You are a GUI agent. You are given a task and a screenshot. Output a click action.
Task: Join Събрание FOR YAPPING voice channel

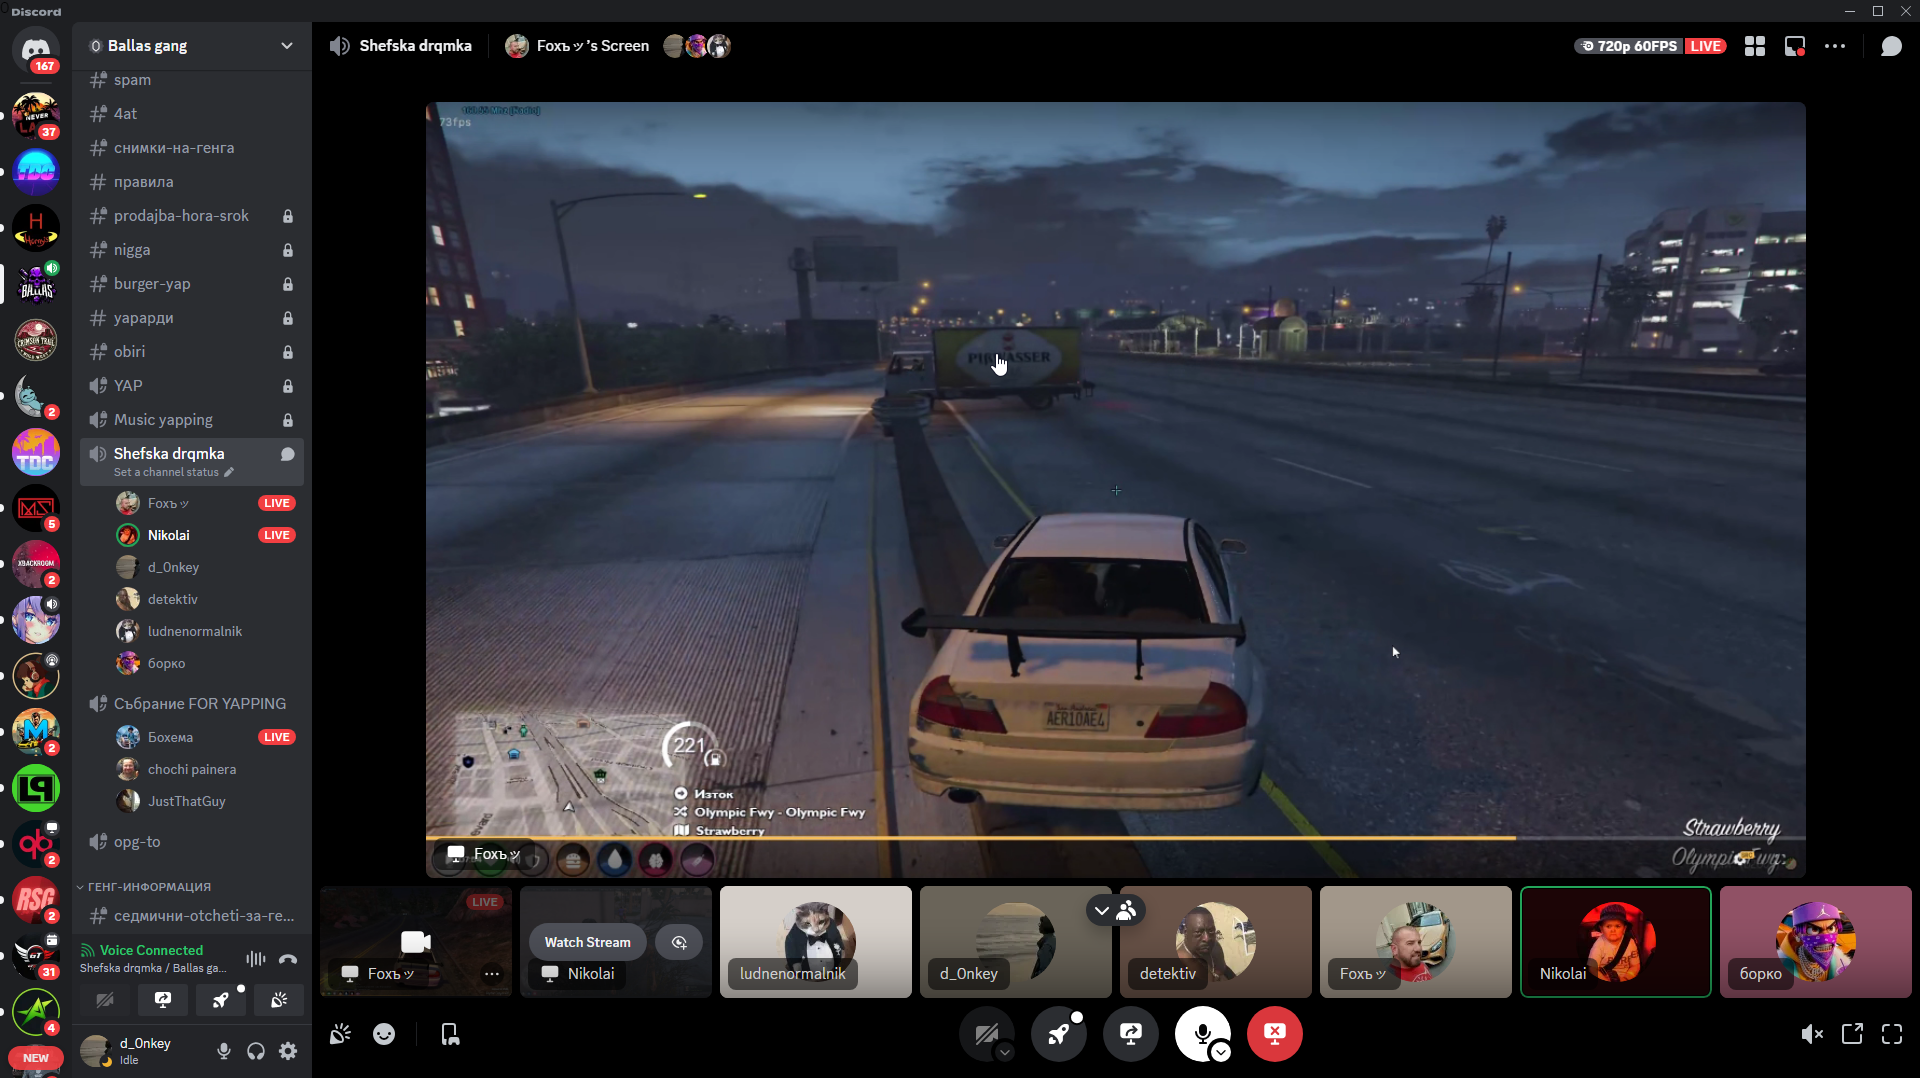coord(192,704)
